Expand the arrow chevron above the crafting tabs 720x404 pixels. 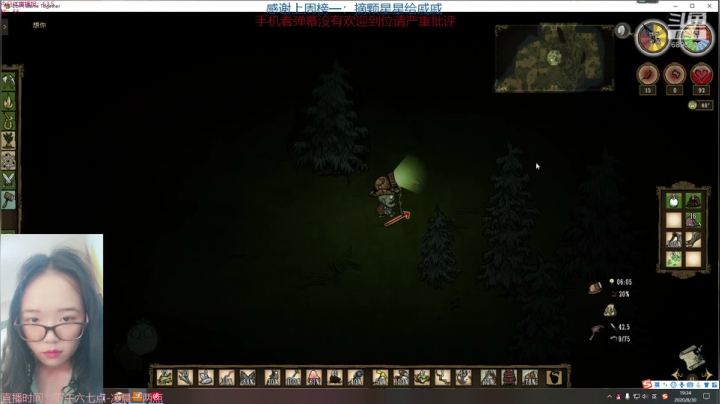pyautogui.click(x=5, y=27)
